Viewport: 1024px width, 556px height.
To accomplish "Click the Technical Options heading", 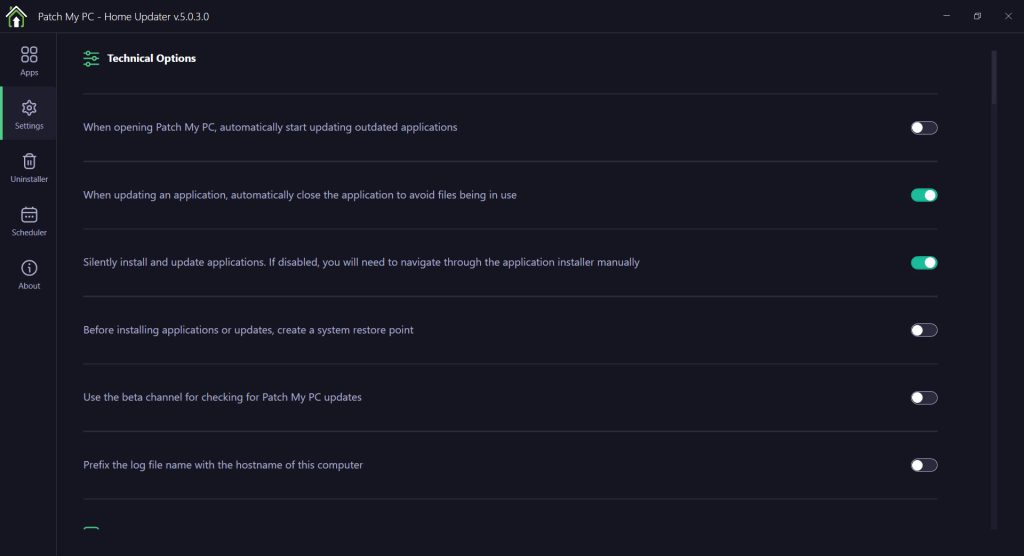I will [x=152, y=58].
